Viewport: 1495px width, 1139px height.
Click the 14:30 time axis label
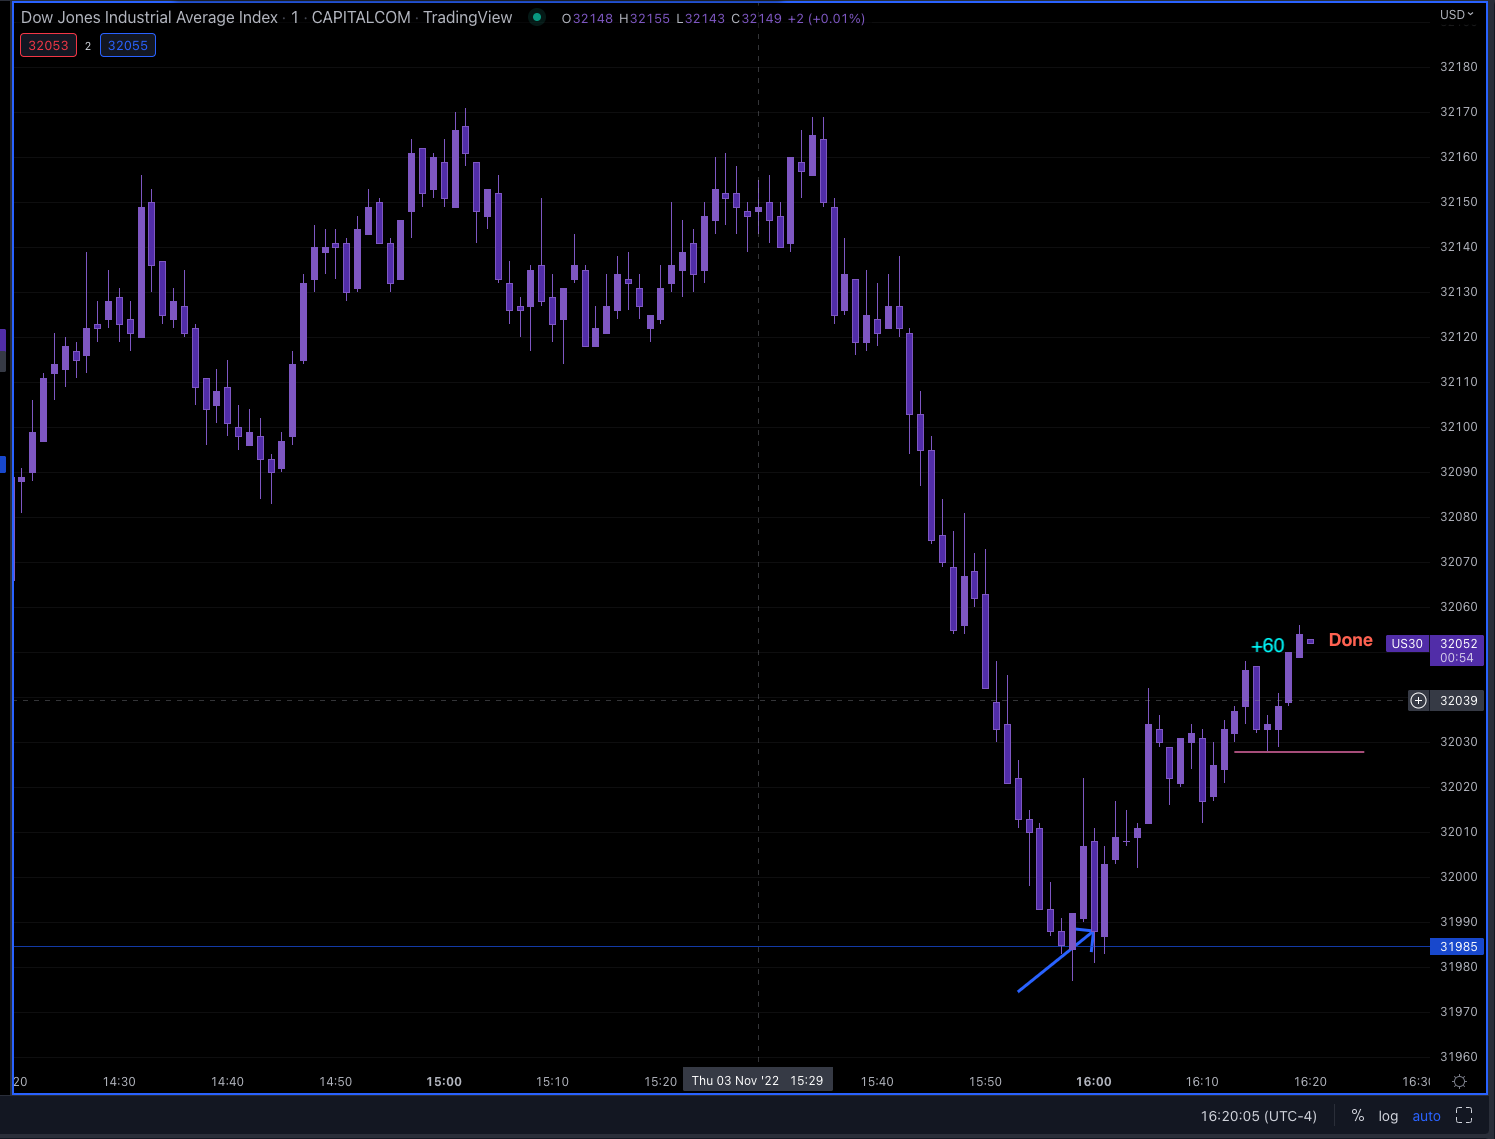point(119,1081)
